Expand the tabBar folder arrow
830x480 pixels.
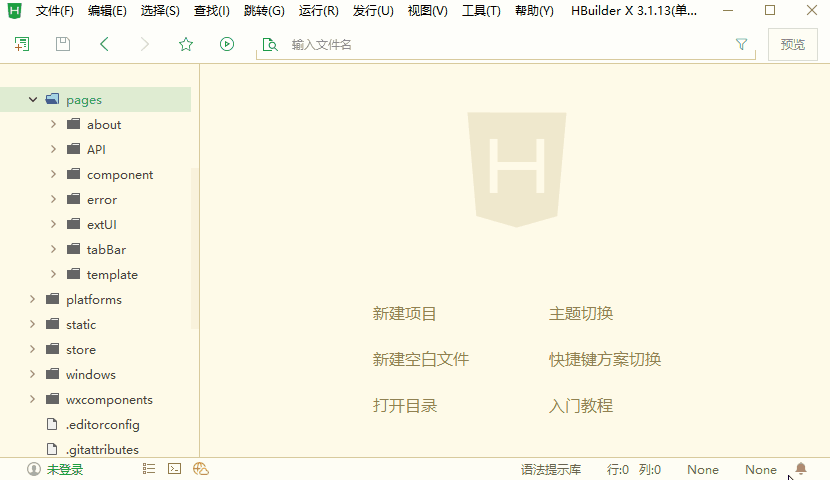[x=53, y=249]
